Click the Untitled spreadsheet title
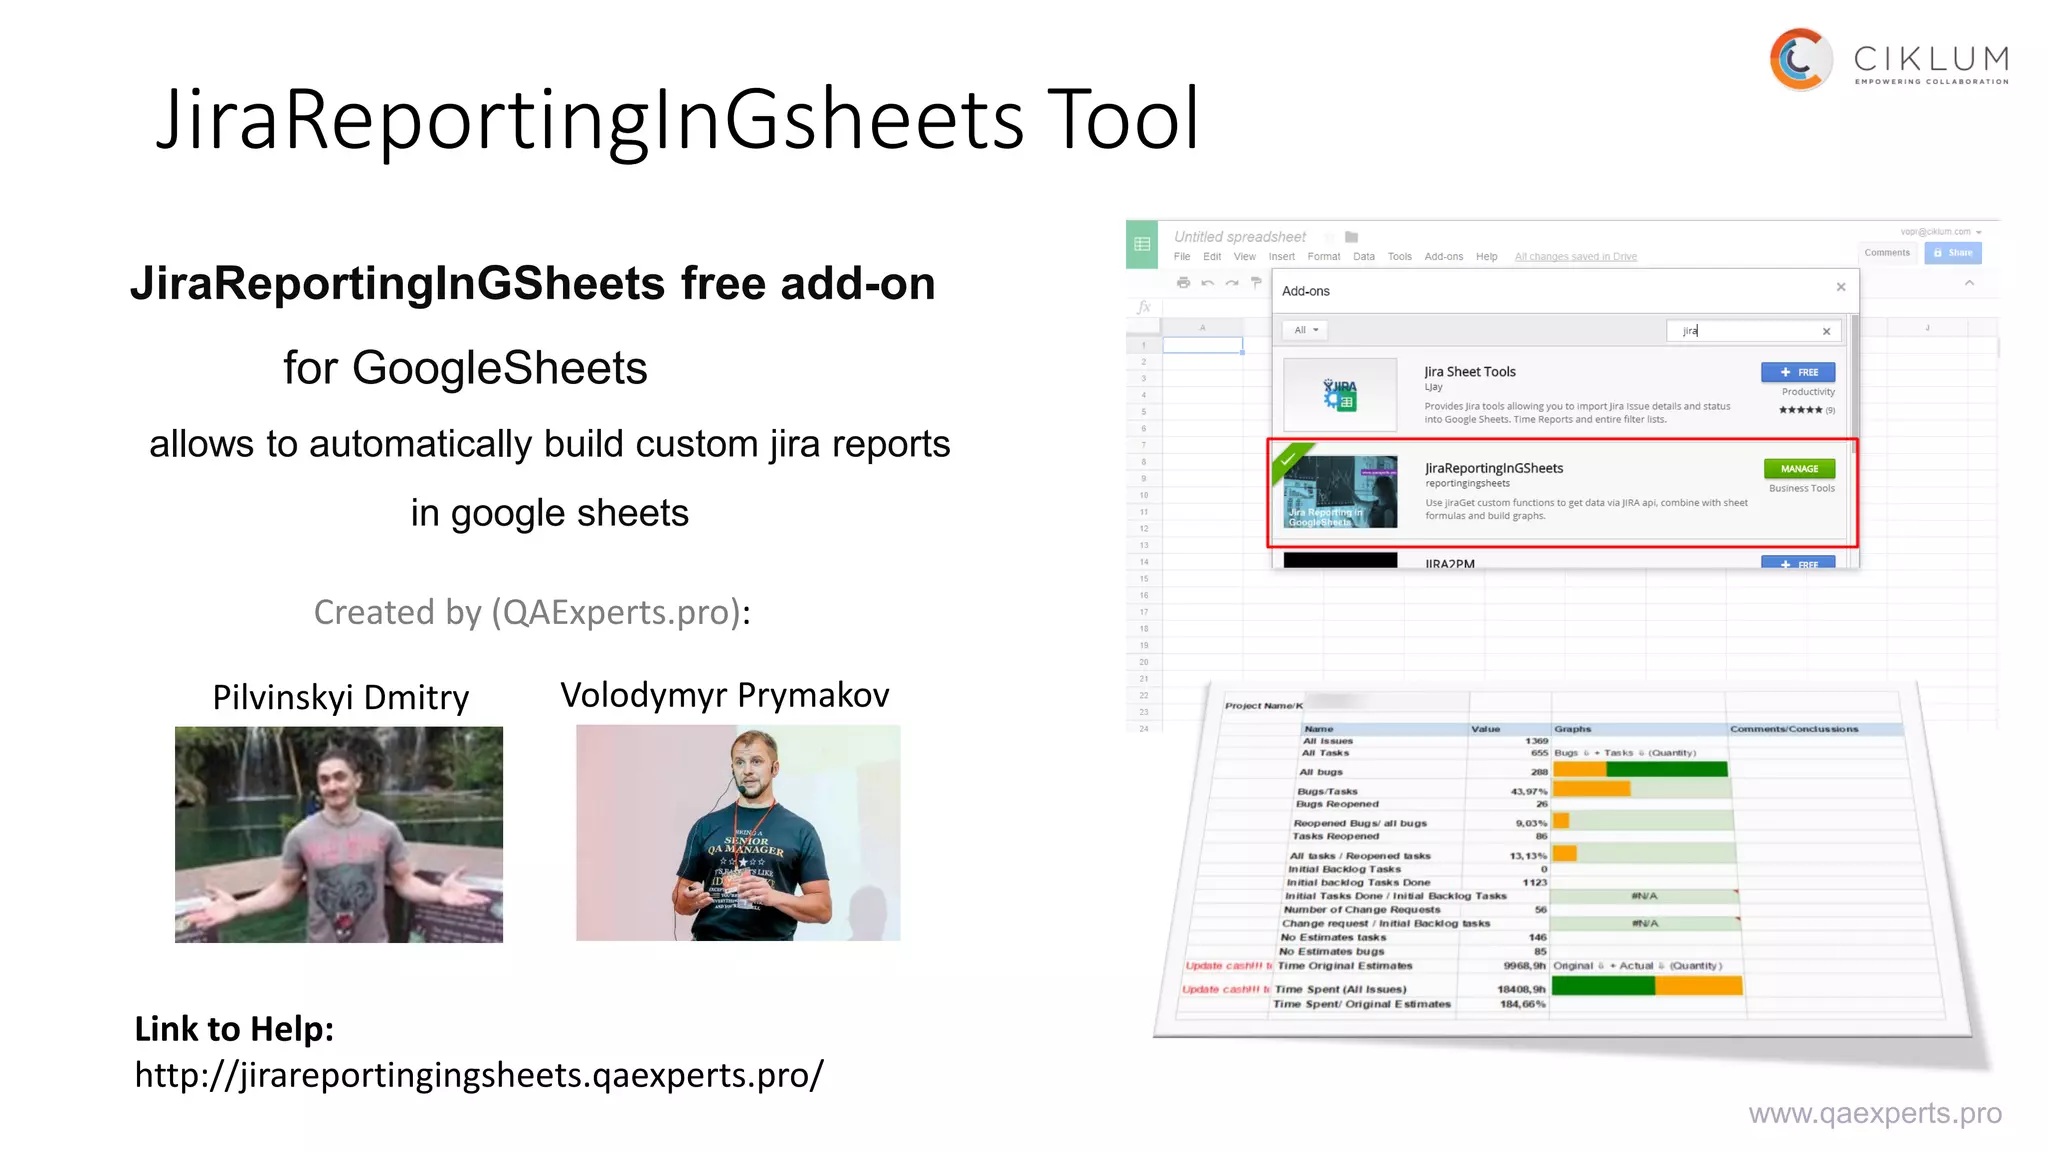The height and width of the screenshot is (1152, 2048). point(1239,237)
